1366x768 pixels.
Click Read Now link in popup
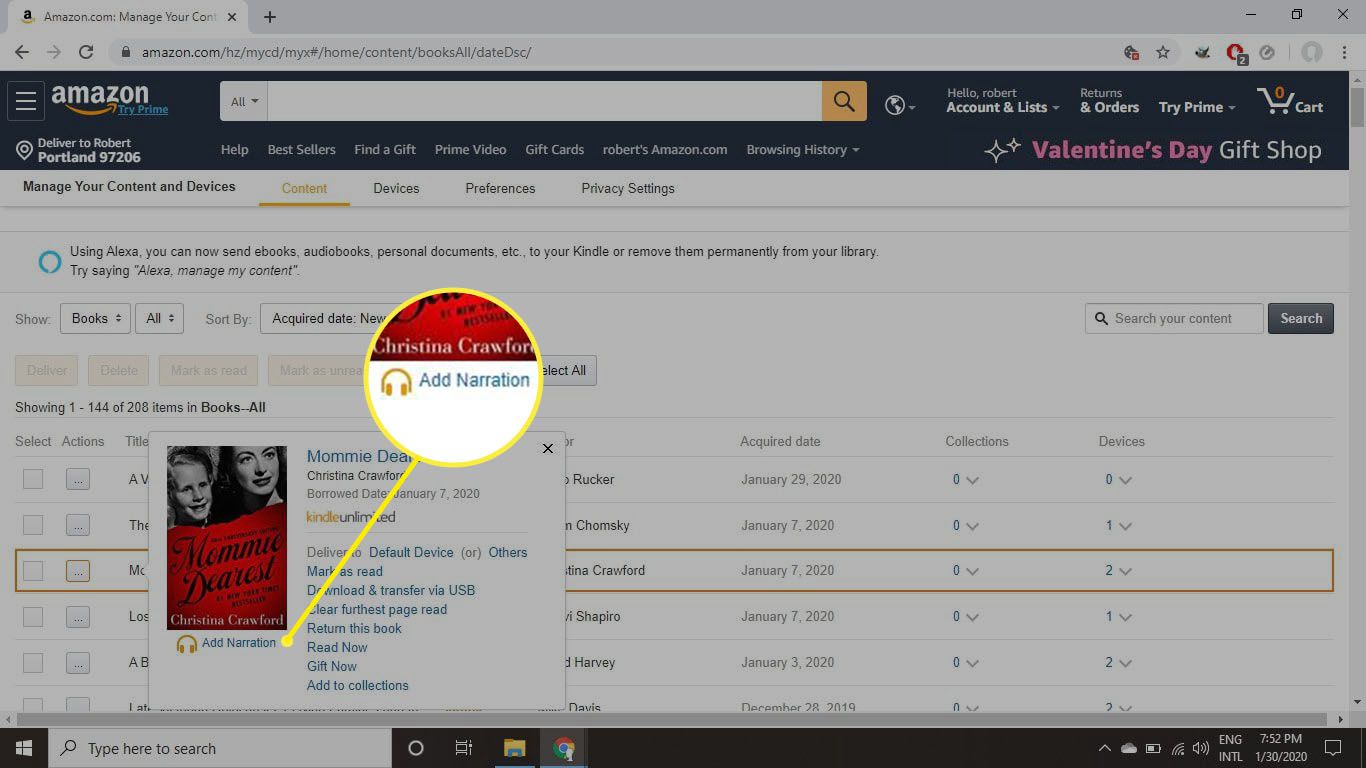[337, 647]
